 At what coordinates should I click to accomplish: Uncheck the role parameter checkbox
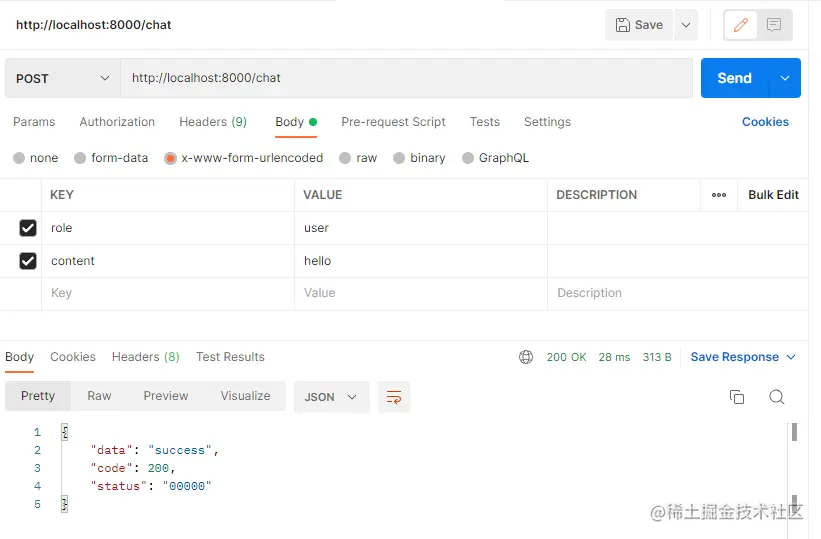[28, 228]
